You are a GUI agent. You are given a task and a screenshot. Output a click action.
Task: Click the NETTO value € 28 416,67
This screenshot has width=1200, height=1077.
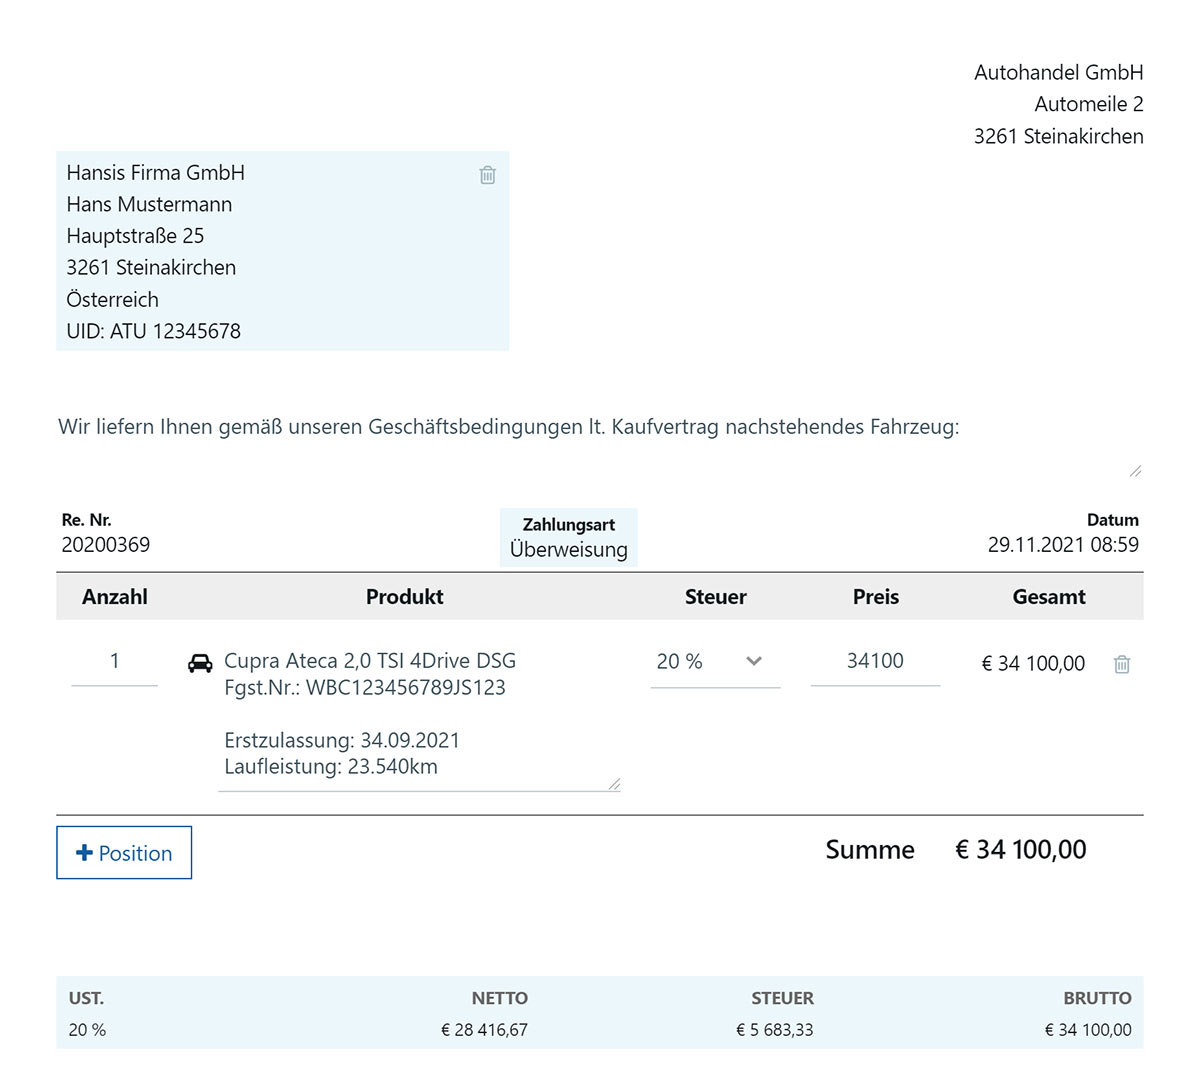point(484,1030)
